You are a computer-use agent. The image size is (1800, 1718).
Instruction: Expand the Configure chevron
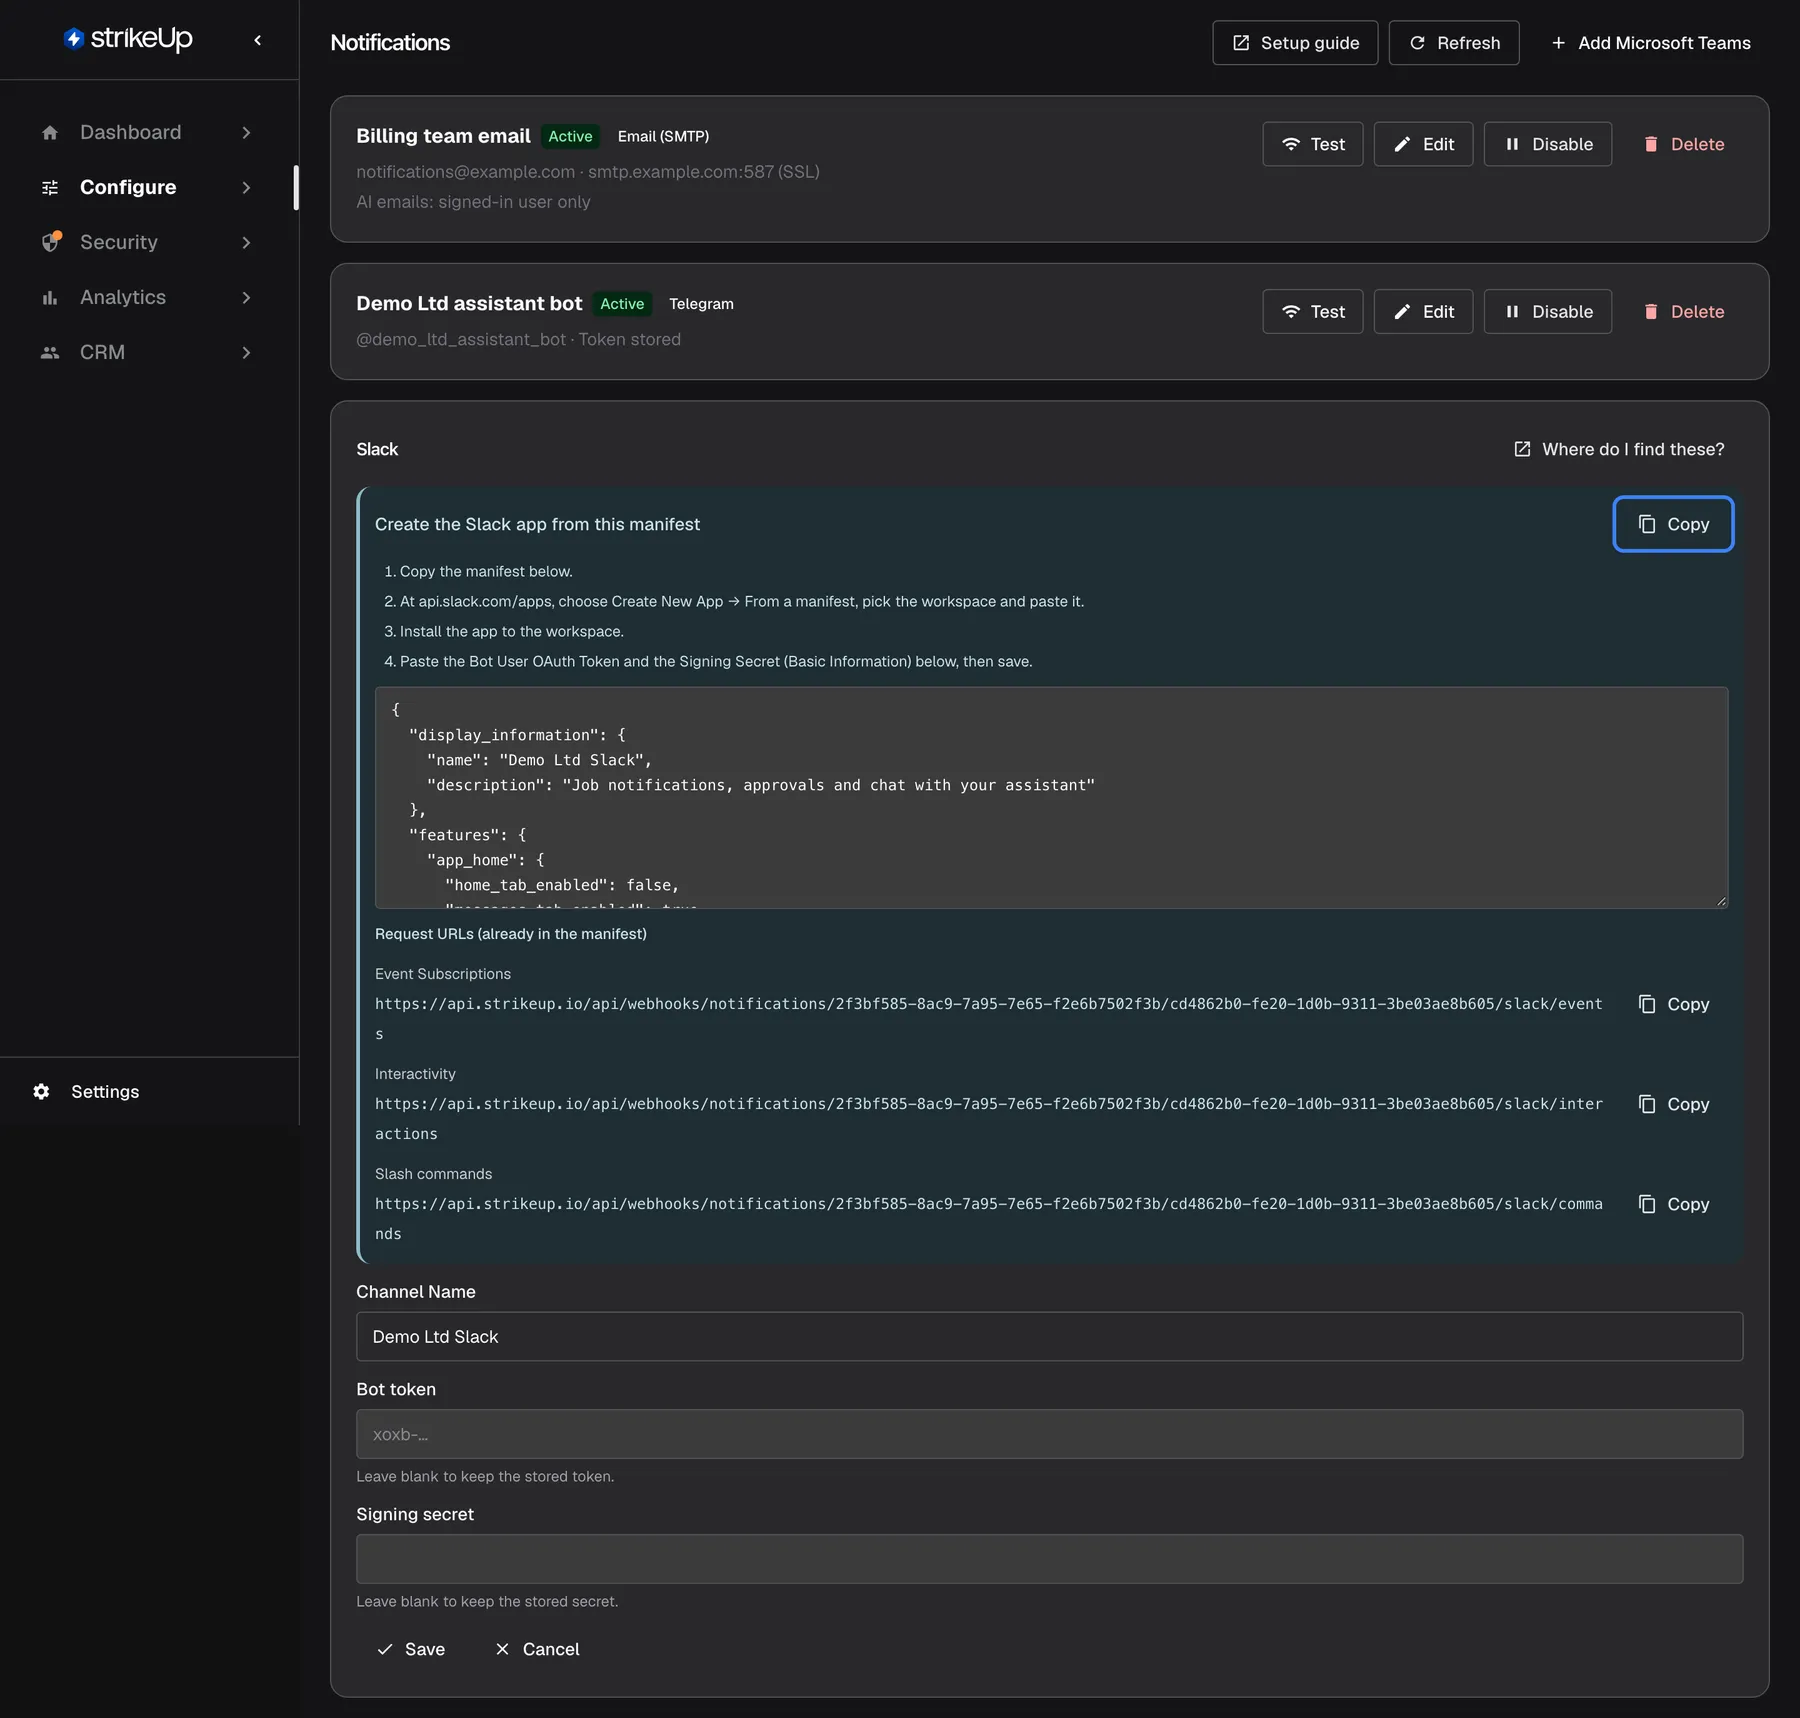[246, 187]
